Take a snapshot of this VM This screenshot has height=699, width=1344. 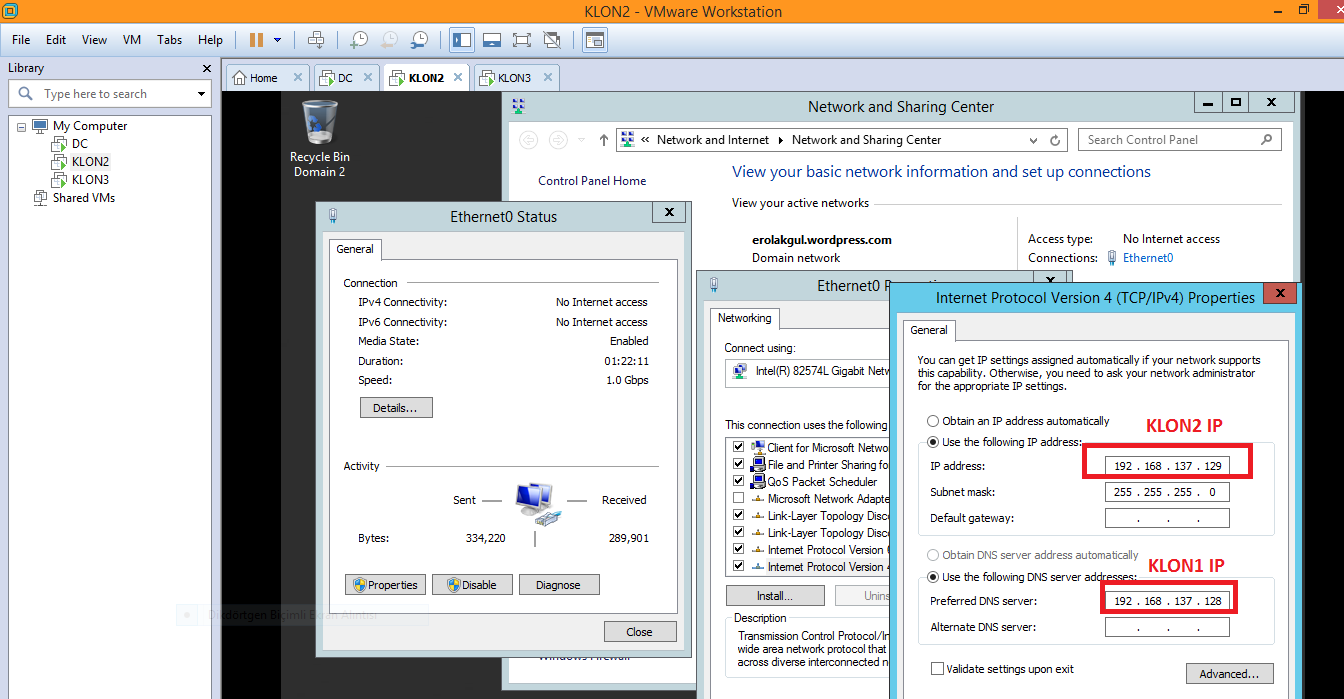(x=358, y=40)
